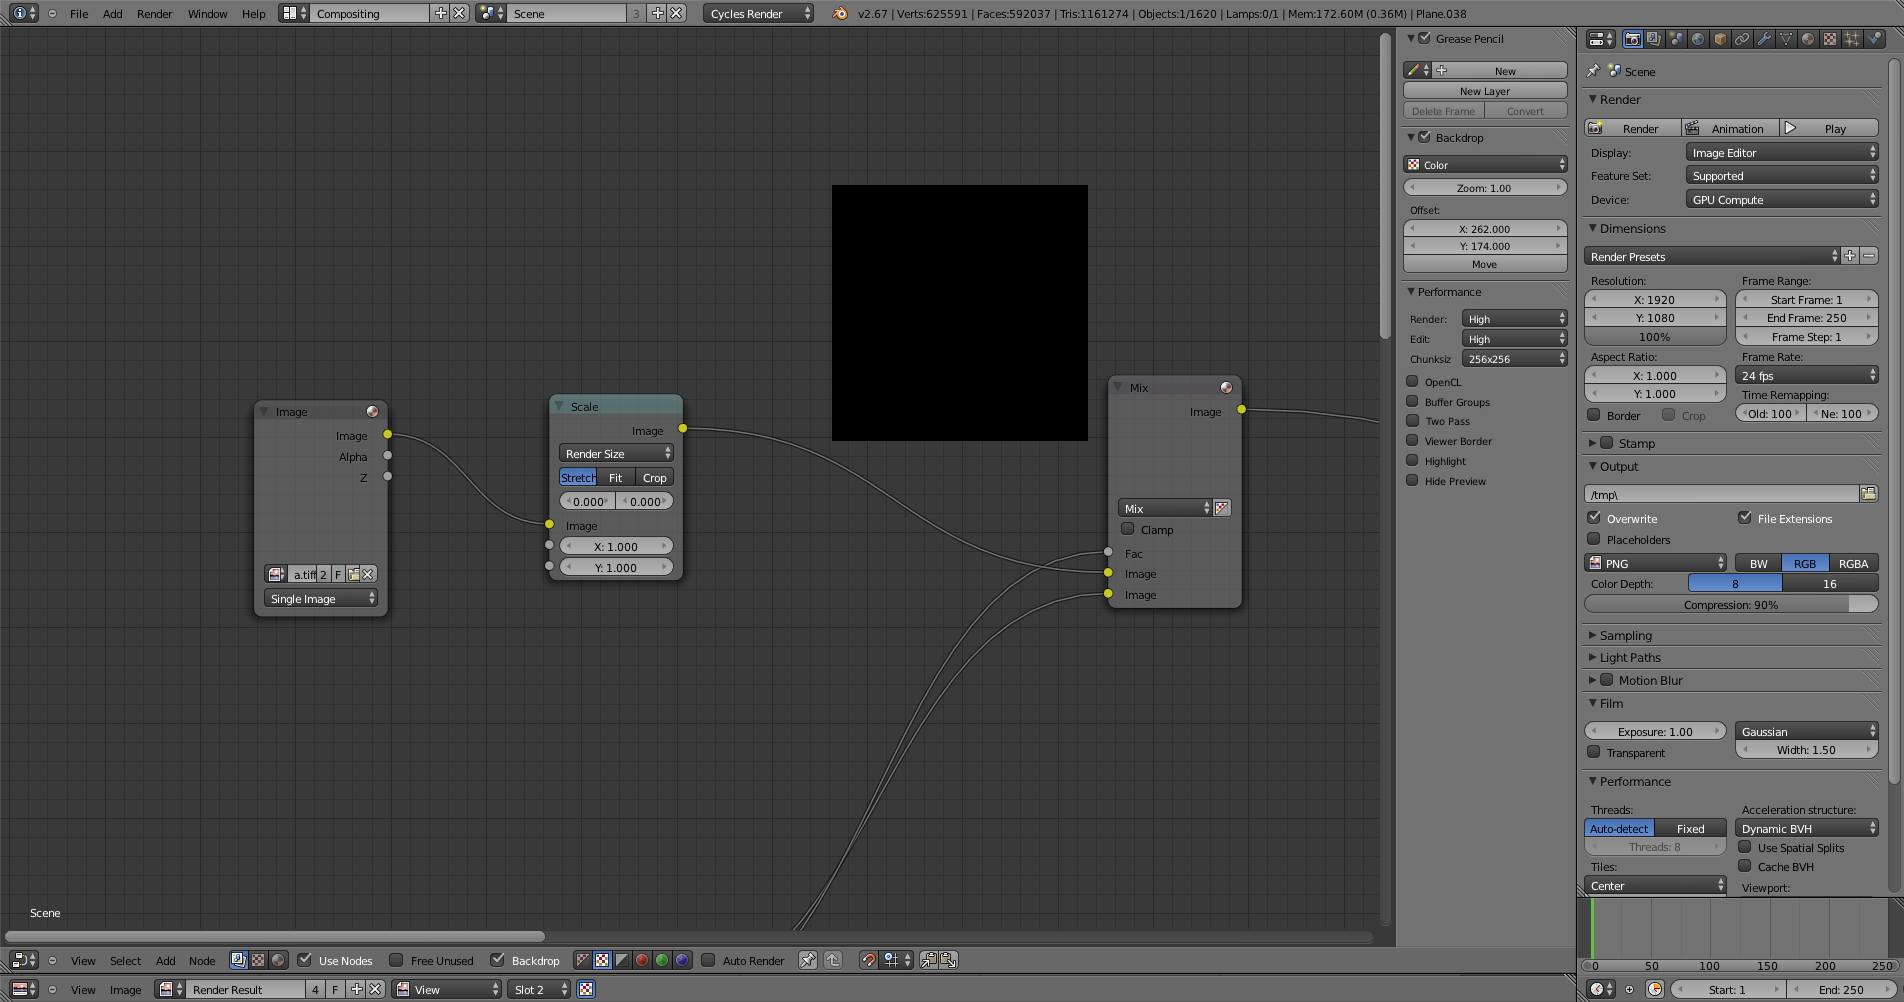1904x1002 pixels.
Task: Open the File menu
Action: point(79,14)
